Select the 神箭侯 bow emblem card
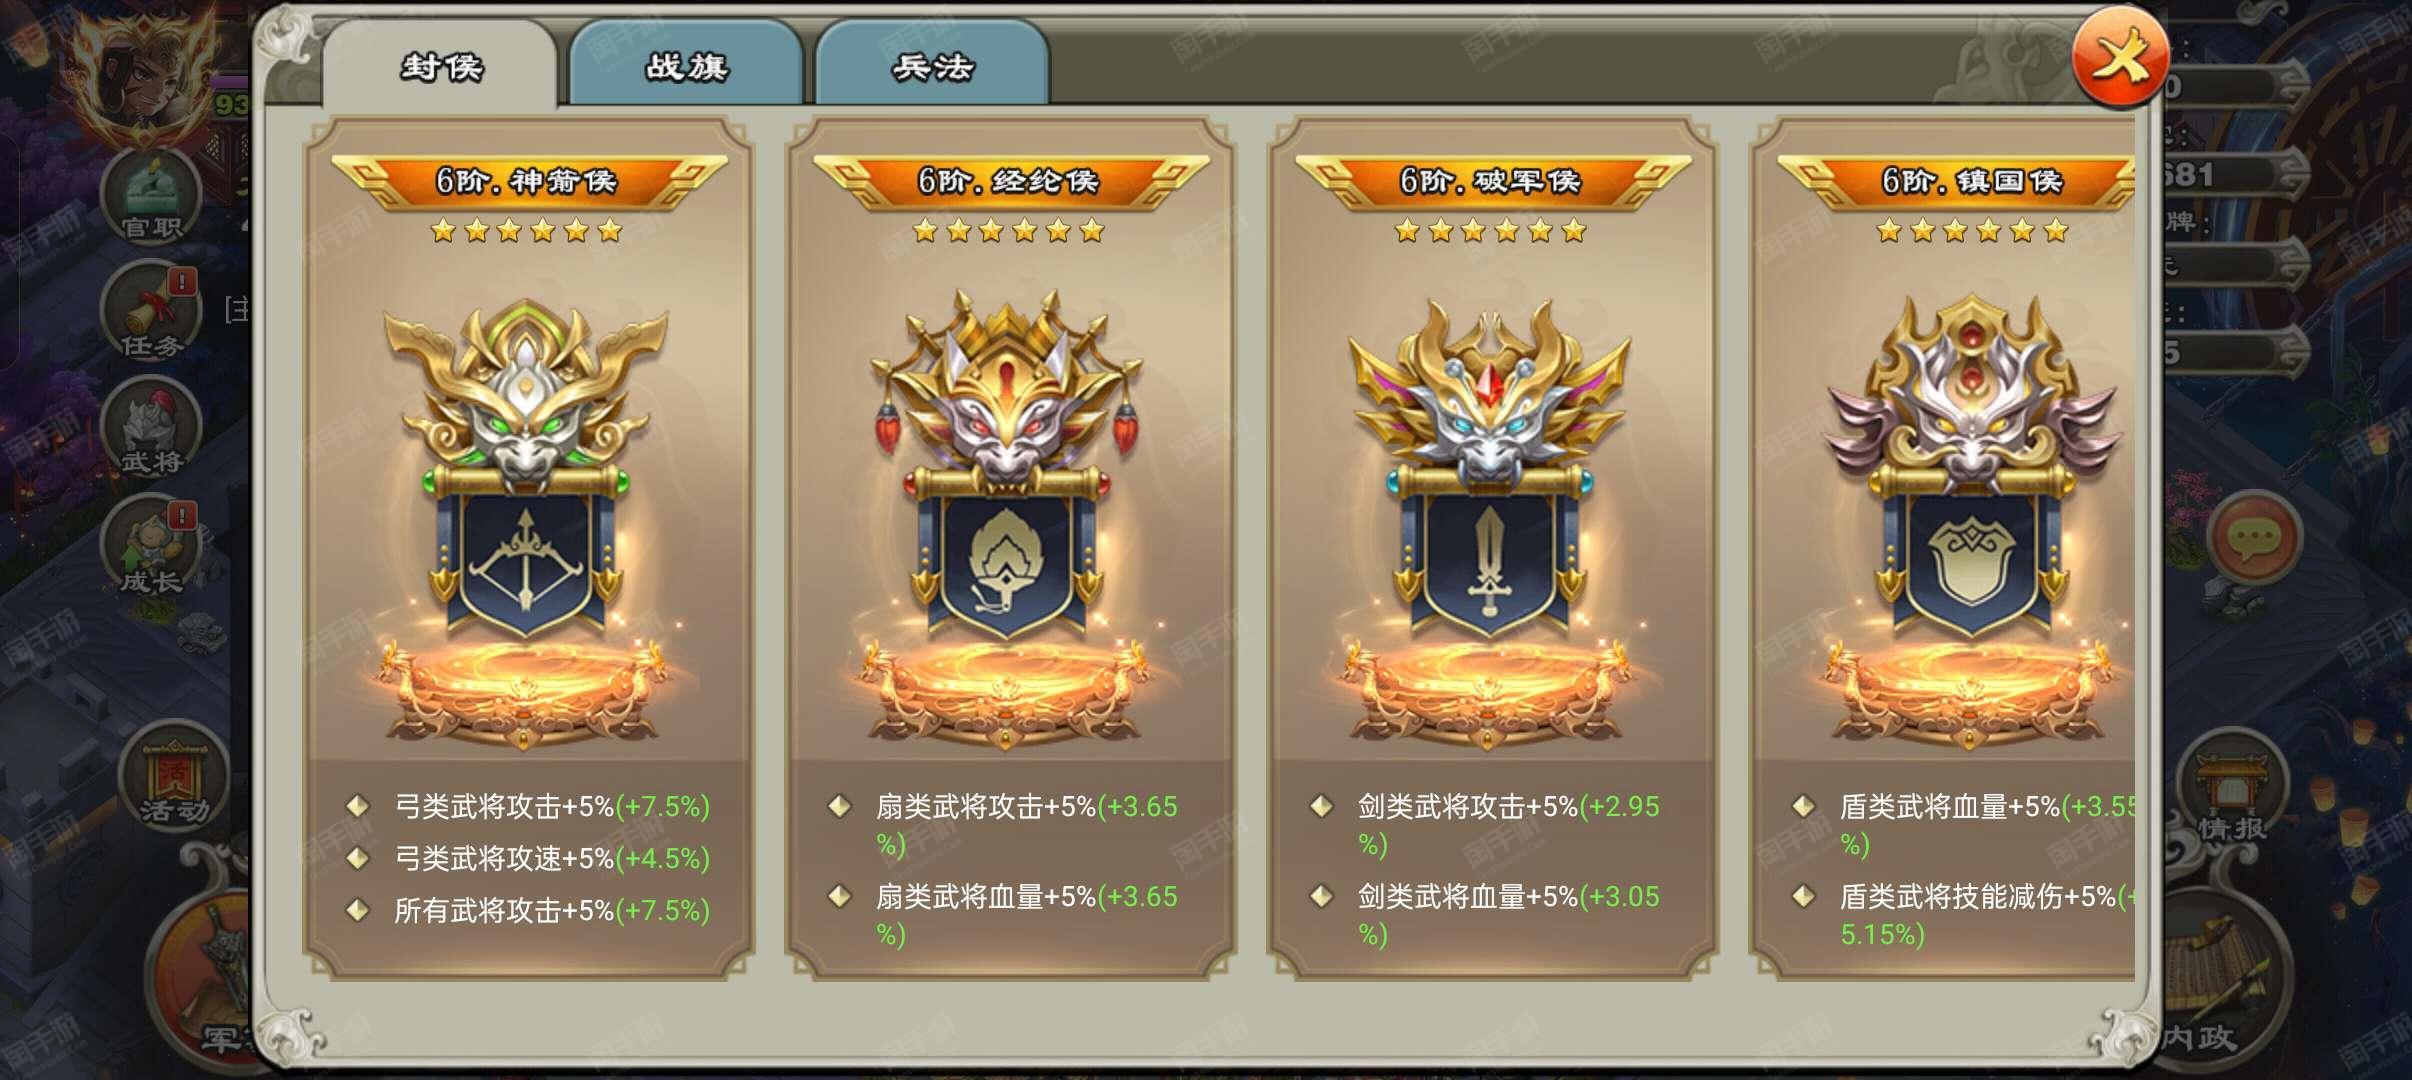Viewport: 2412px width, 1080px height. coord(528,548)
